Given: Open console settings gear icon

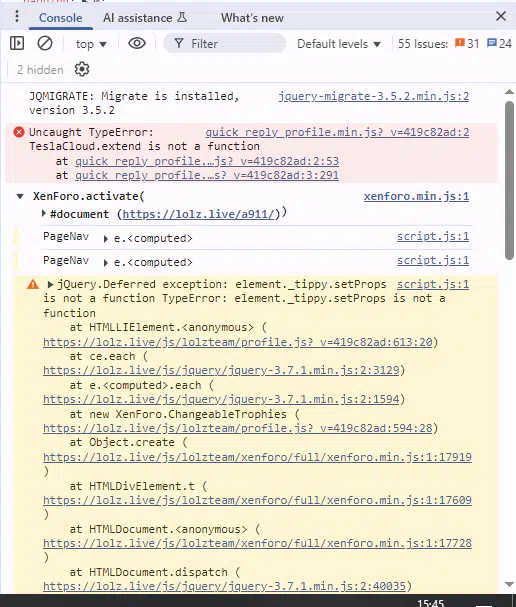Looking at the screenshot, I should pos(82,70).
